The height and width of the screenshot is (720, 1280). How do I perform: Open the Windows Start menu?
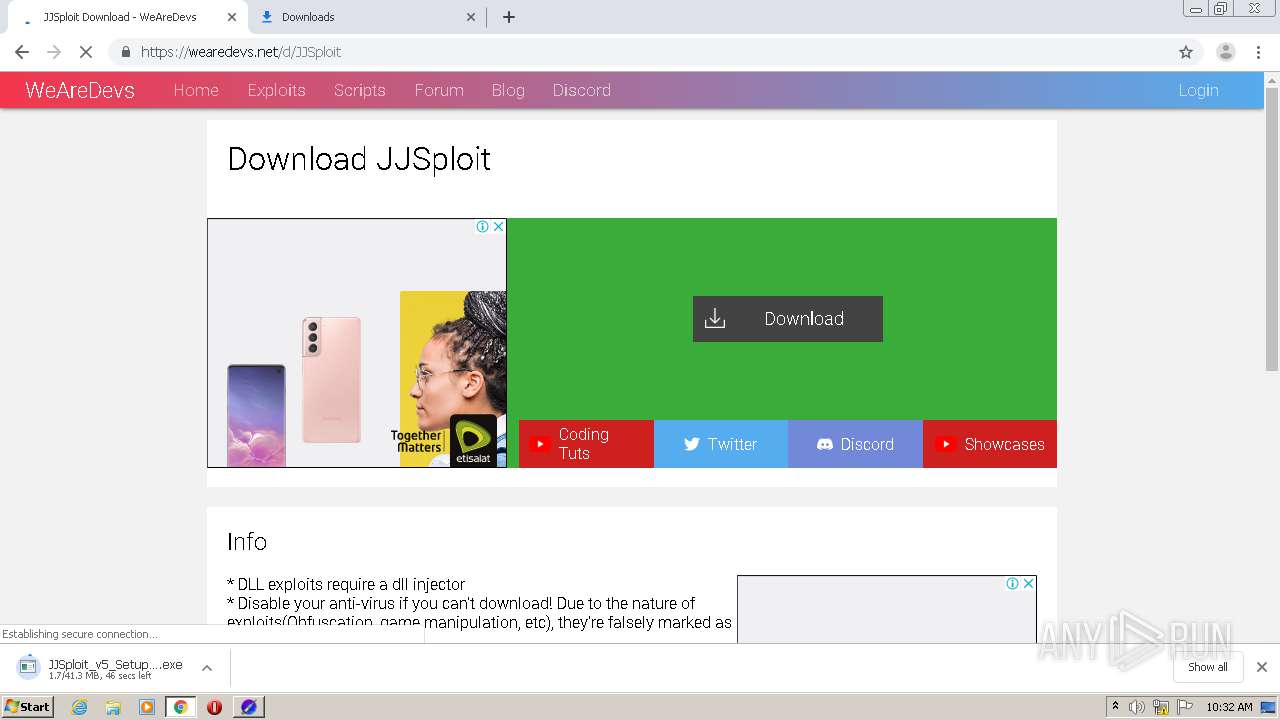[x=28, y=707]
